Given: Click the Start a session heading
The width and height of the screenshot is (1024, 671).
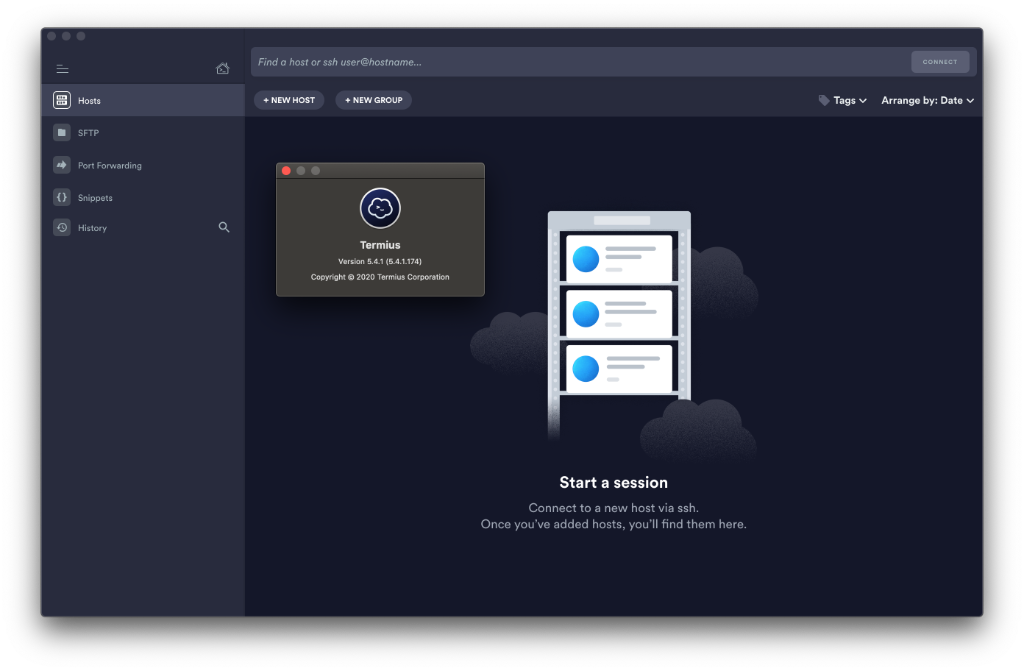Looking at the screenshot, I should [x=613, y=483].
